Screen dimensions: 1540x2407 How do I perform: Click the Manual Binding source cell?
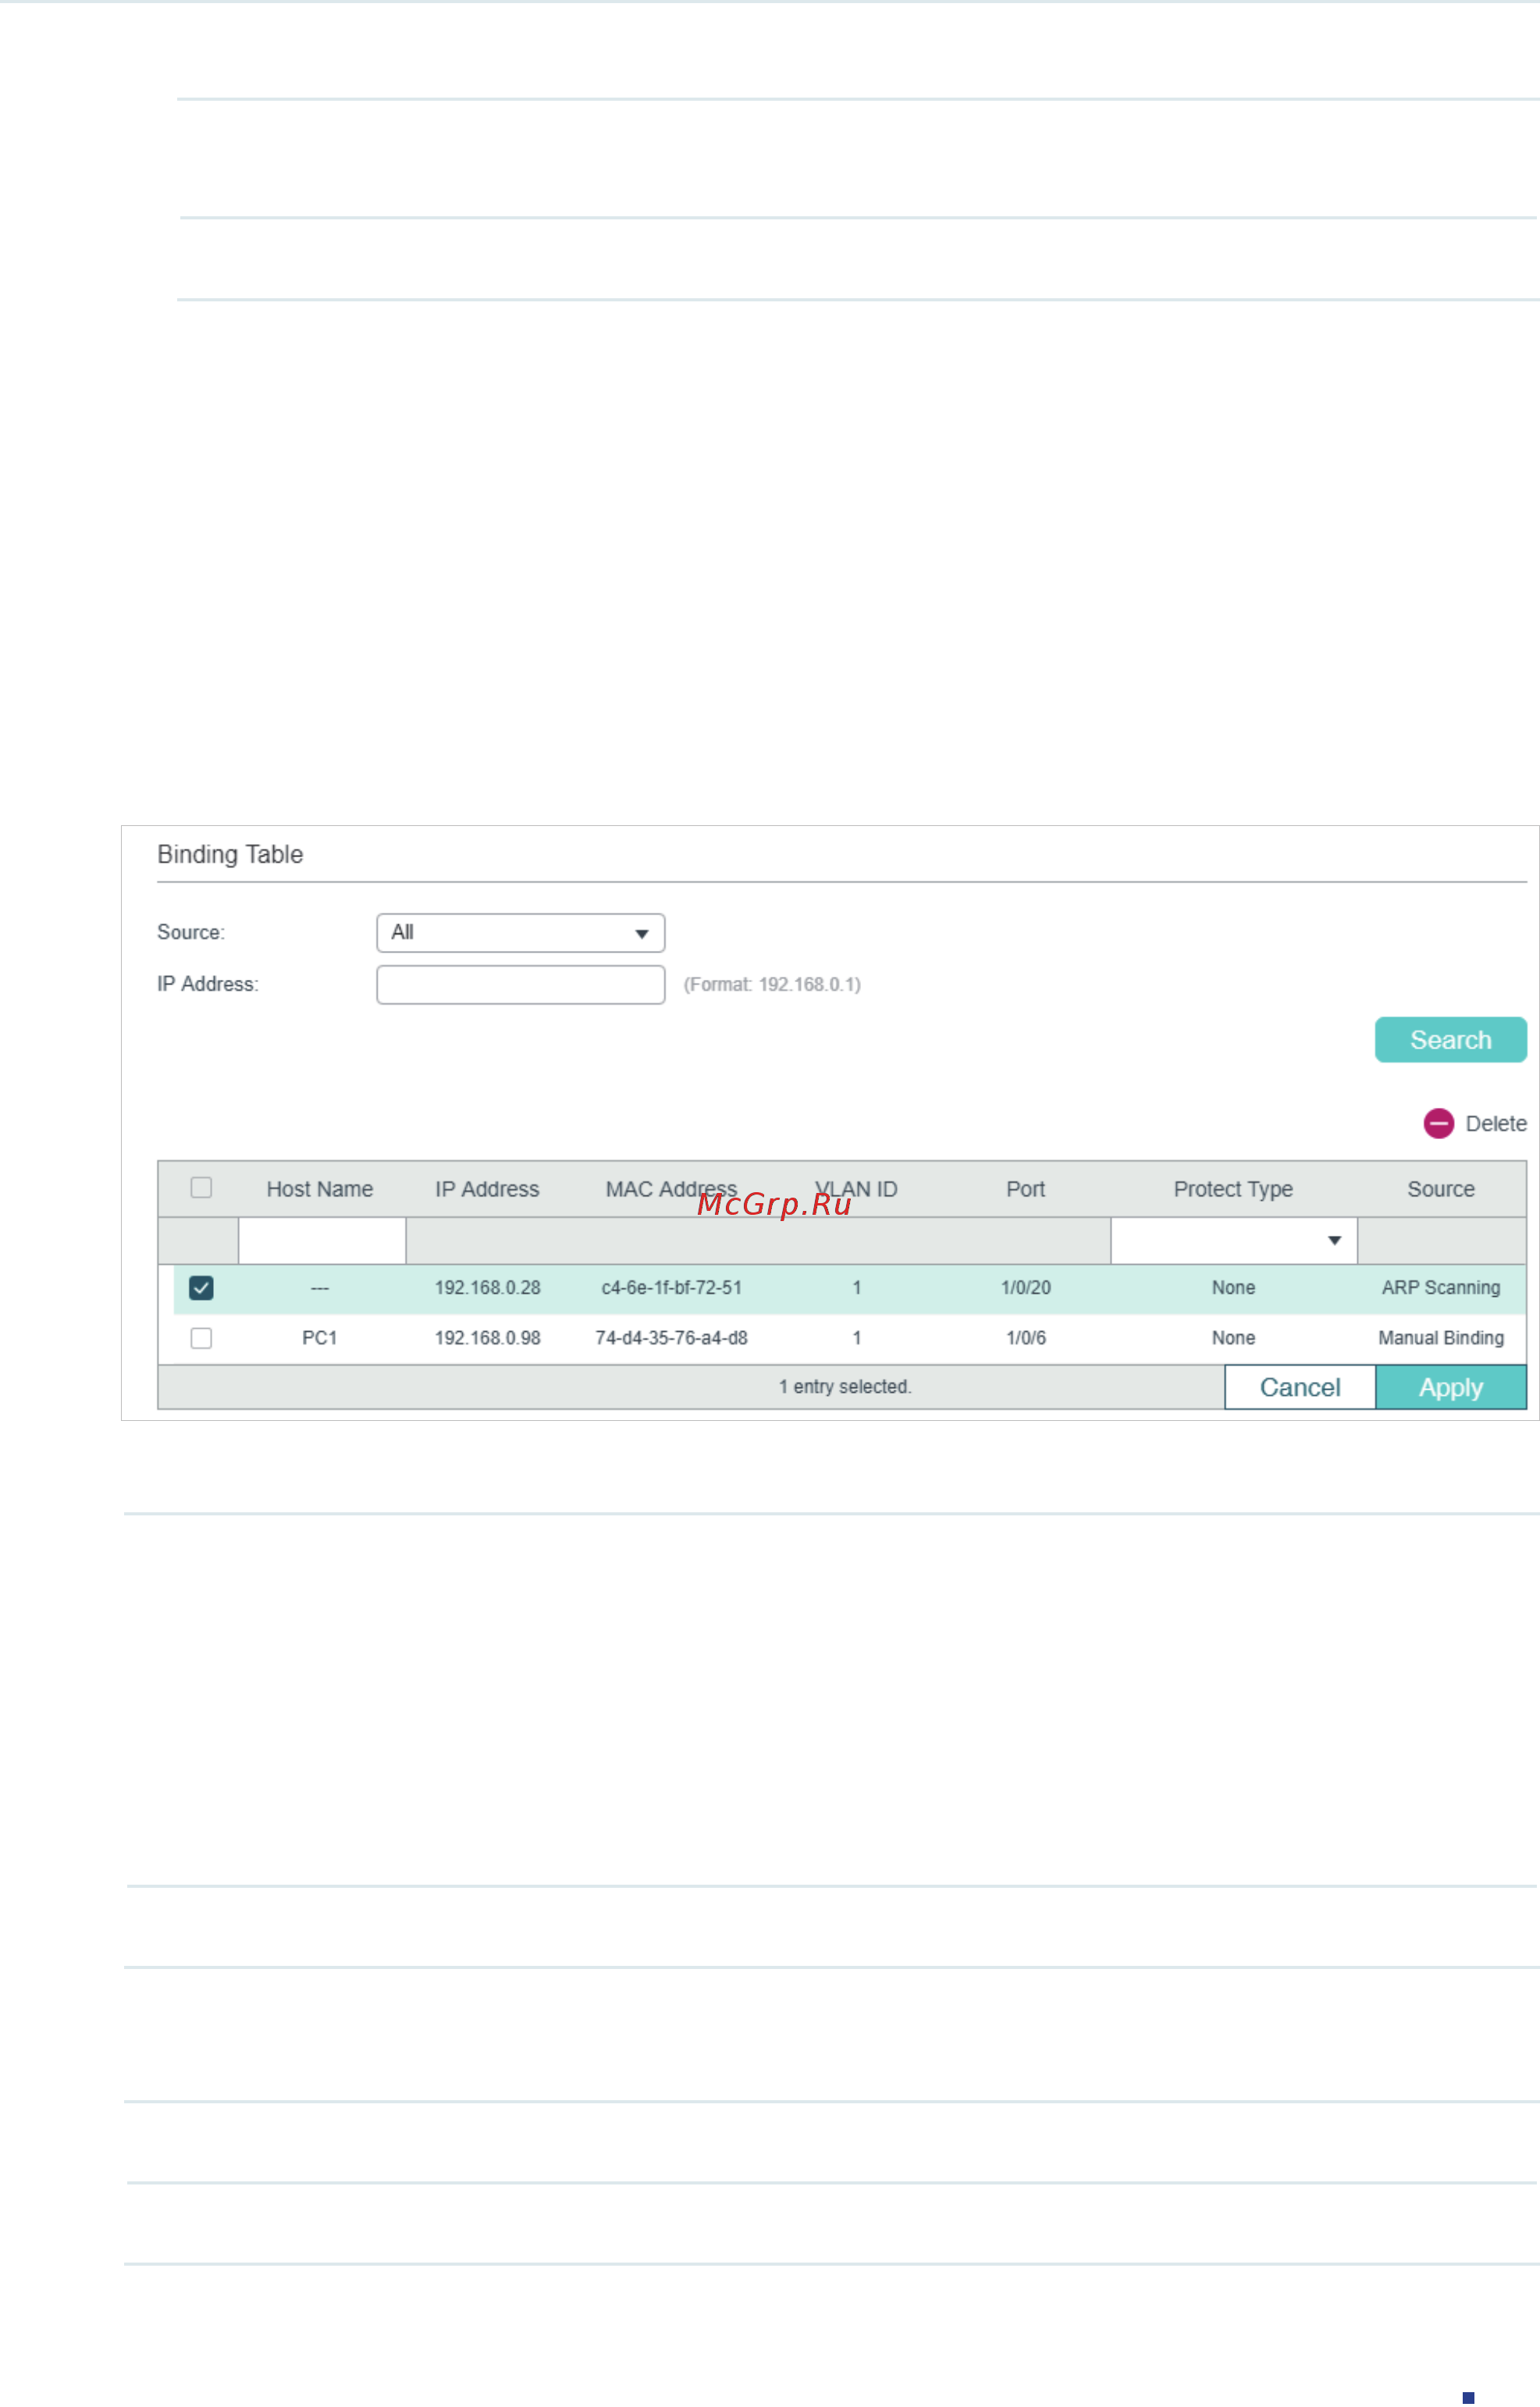coord(1440,1337)
